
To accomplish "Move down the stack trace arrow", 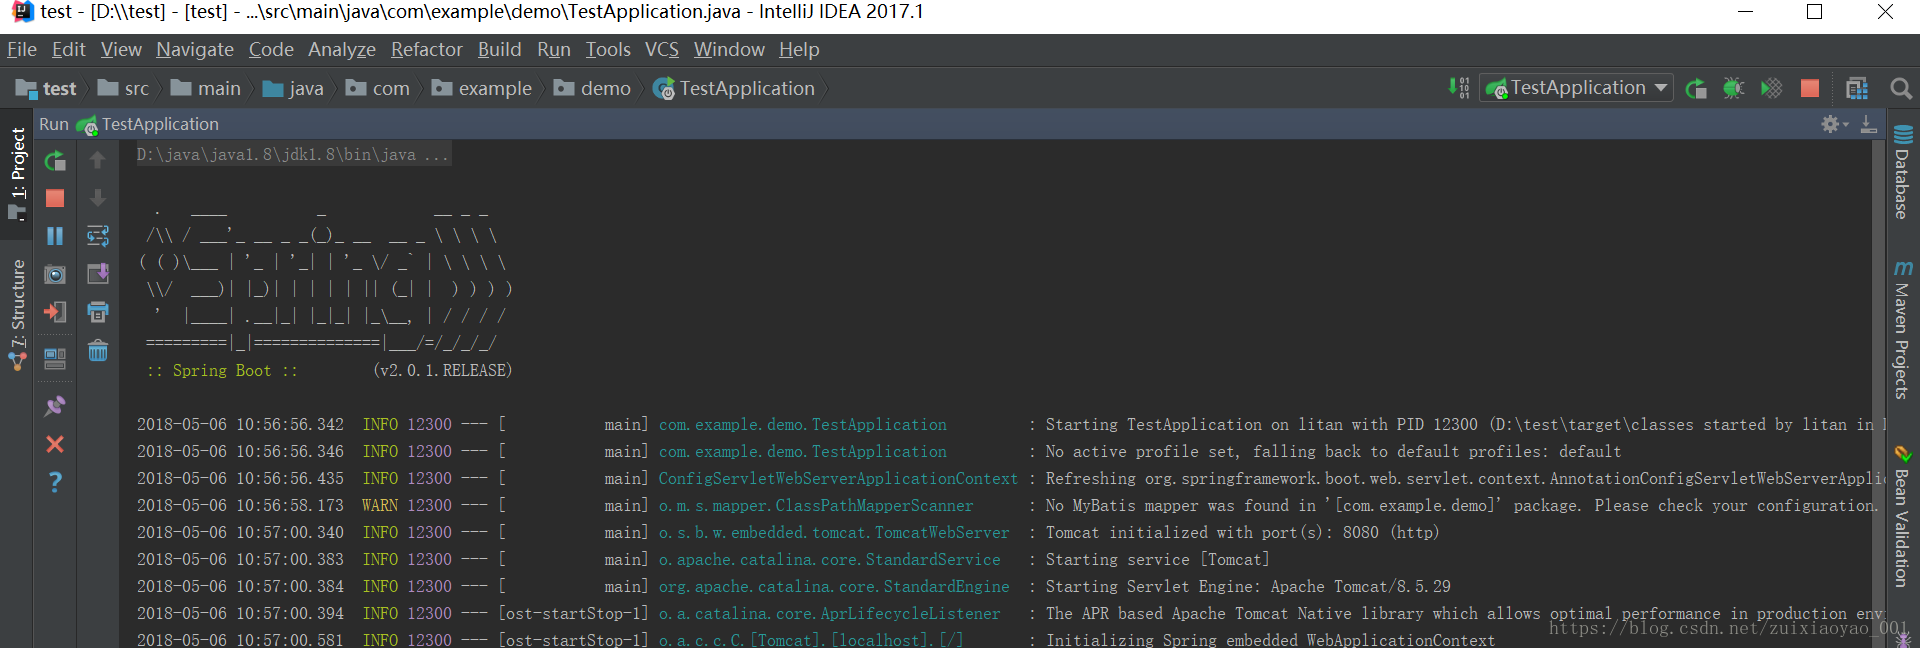I will [x=97, y=198].
